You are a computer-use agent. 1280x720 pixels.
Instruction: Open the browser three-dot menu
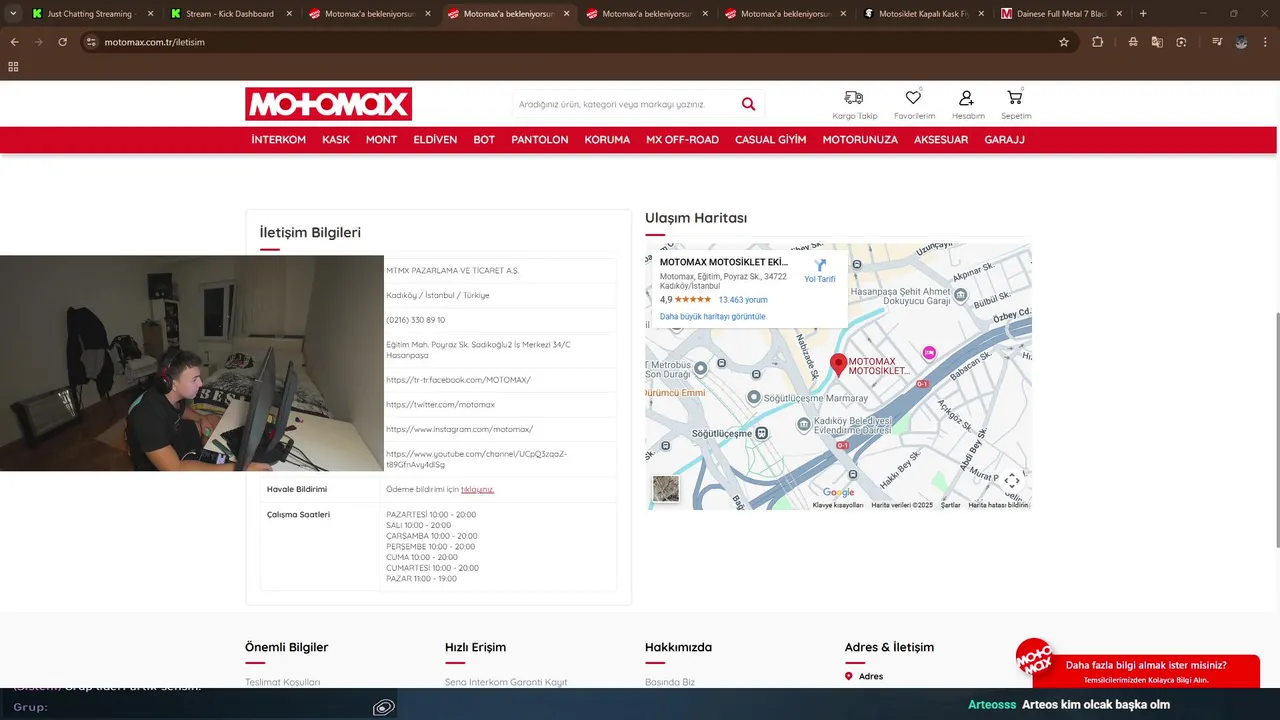tap(1265, 42)
